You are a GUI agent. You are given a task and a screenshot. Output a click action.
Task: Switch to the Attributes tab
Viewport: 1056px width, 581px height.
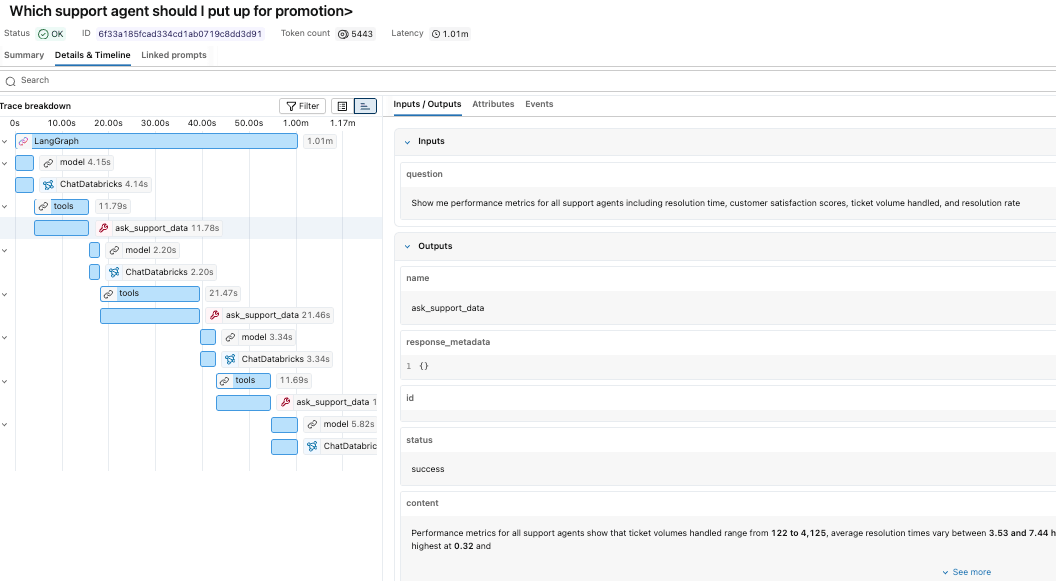coord(493,104)
